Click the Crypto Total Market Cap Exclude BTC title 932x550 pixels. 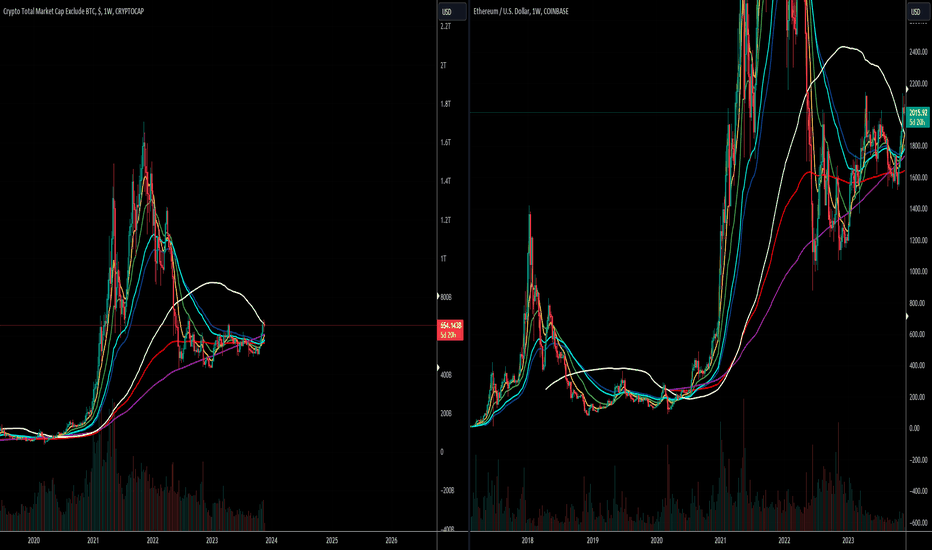point(74,11)
